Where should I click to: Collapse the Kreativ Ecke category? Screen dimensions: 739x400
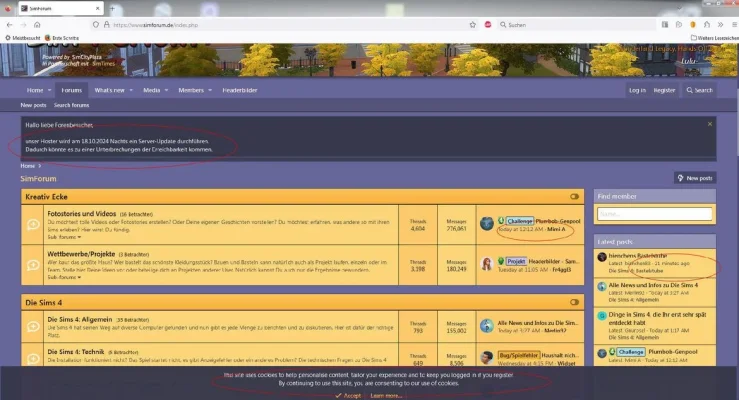(x=574, y=196)
